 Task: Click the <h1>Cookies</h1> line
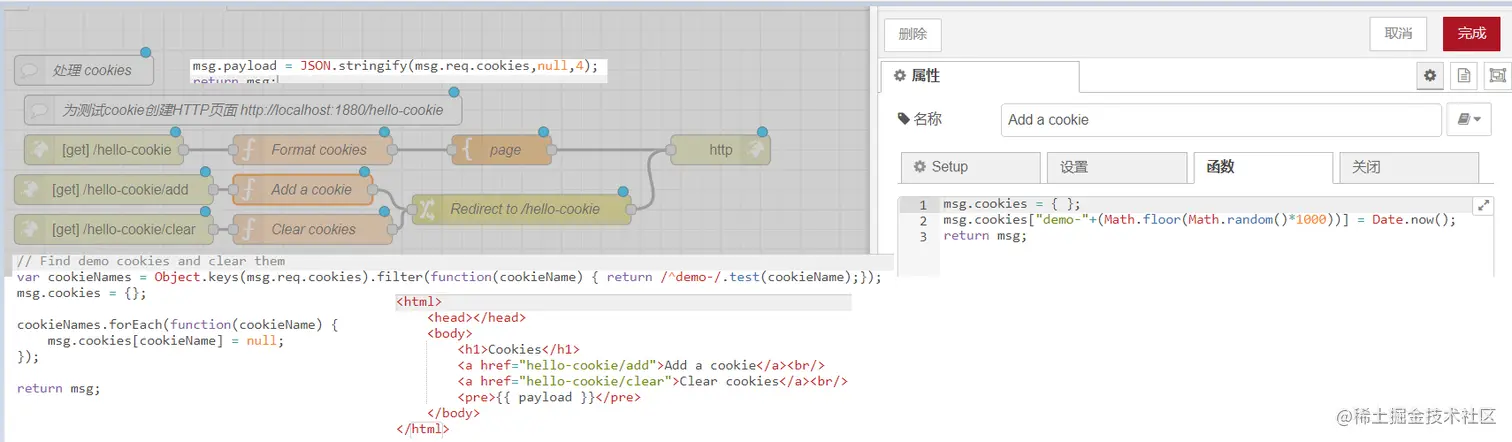click(518, 349)
